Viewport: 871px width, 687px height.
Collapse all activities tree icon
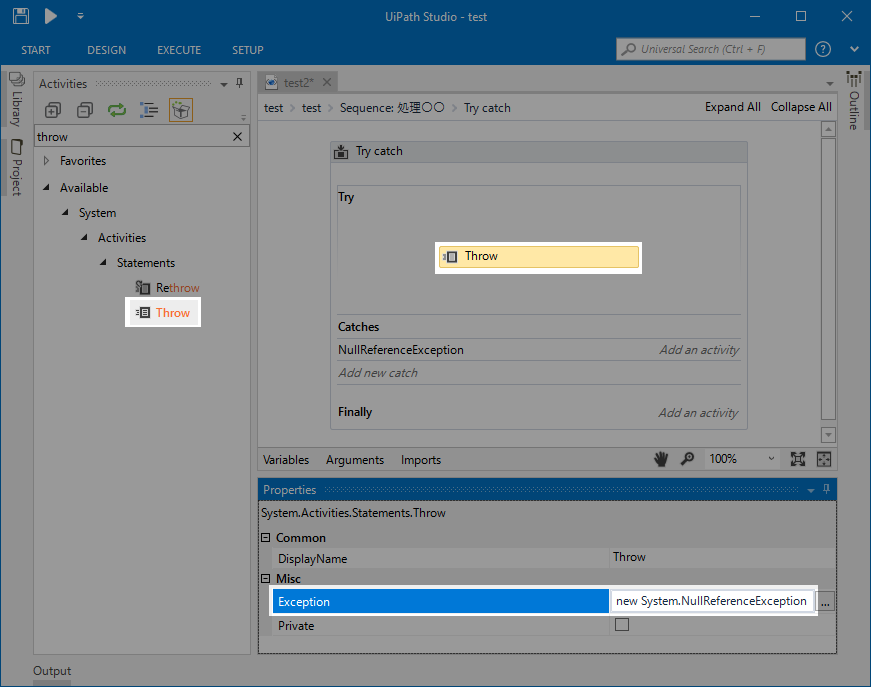pos(85,110)
